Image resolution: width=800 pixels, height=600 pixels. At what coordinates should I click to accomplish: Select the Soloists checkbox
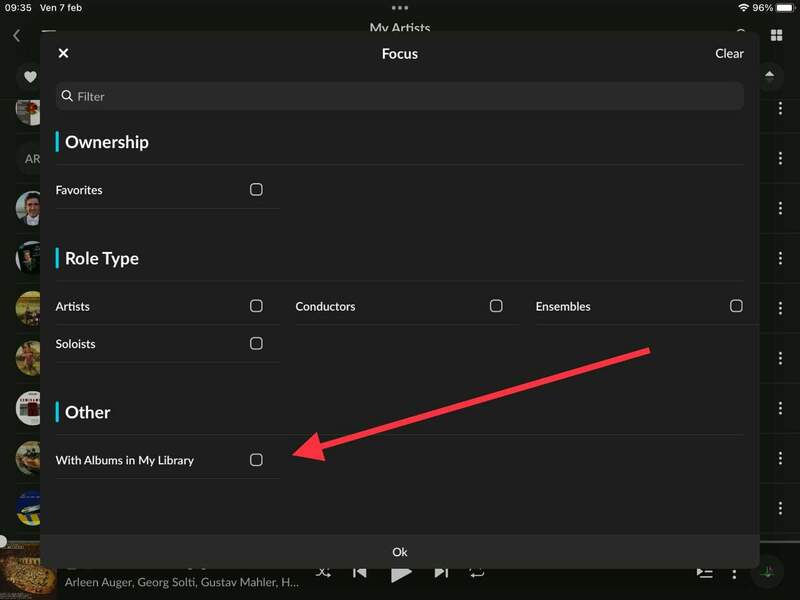256,344
